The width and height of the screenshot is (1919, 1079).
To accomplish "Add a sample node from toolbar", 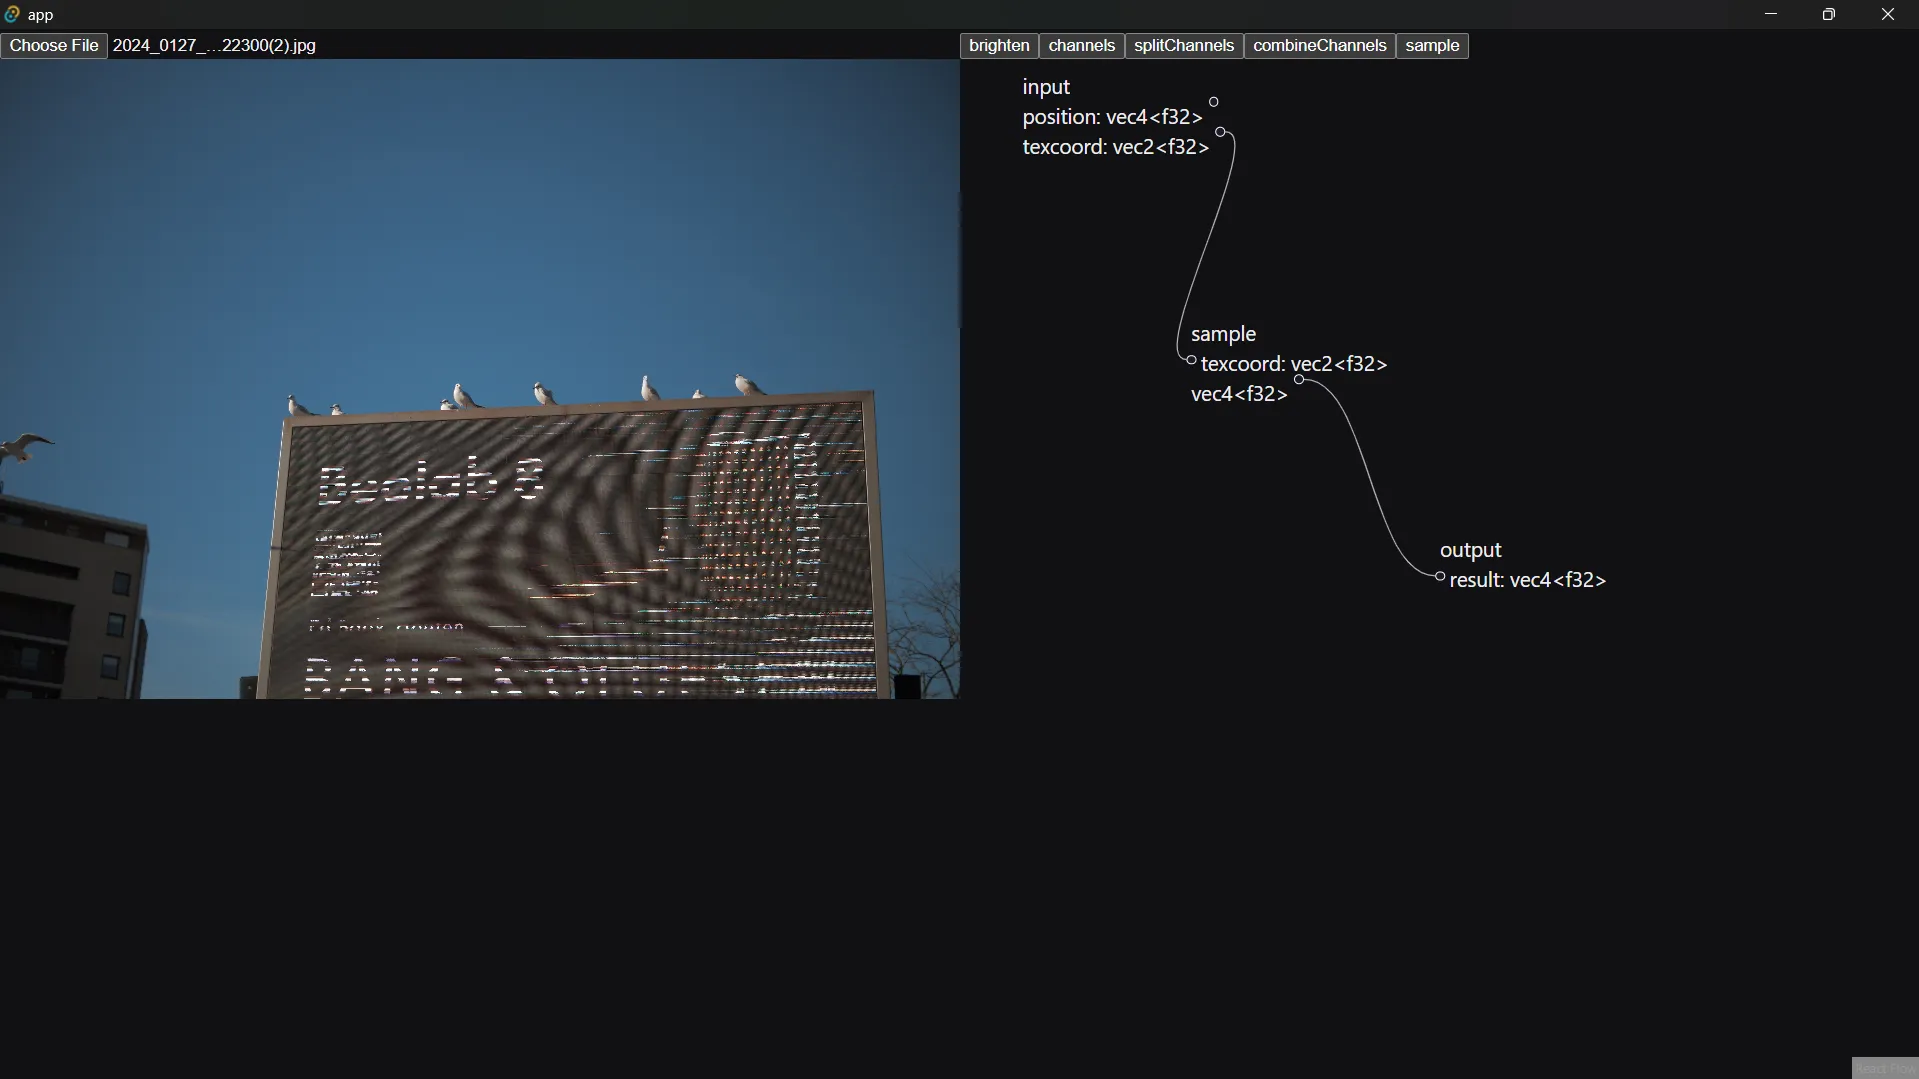I will coord(1432,46).
